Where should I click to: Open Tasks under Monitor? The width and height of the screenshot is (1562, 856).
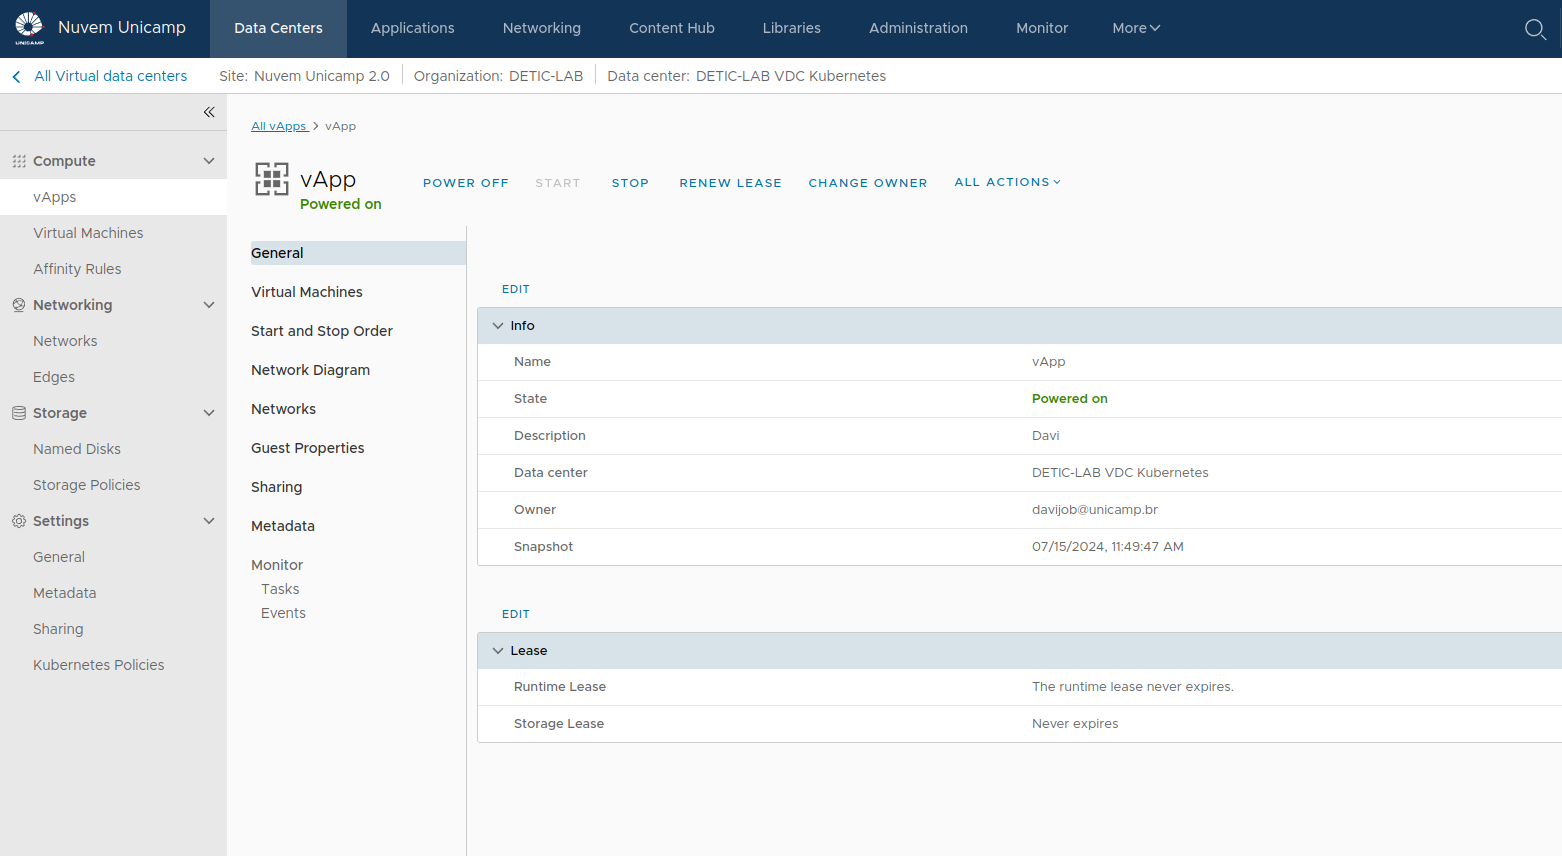(280, 589)
